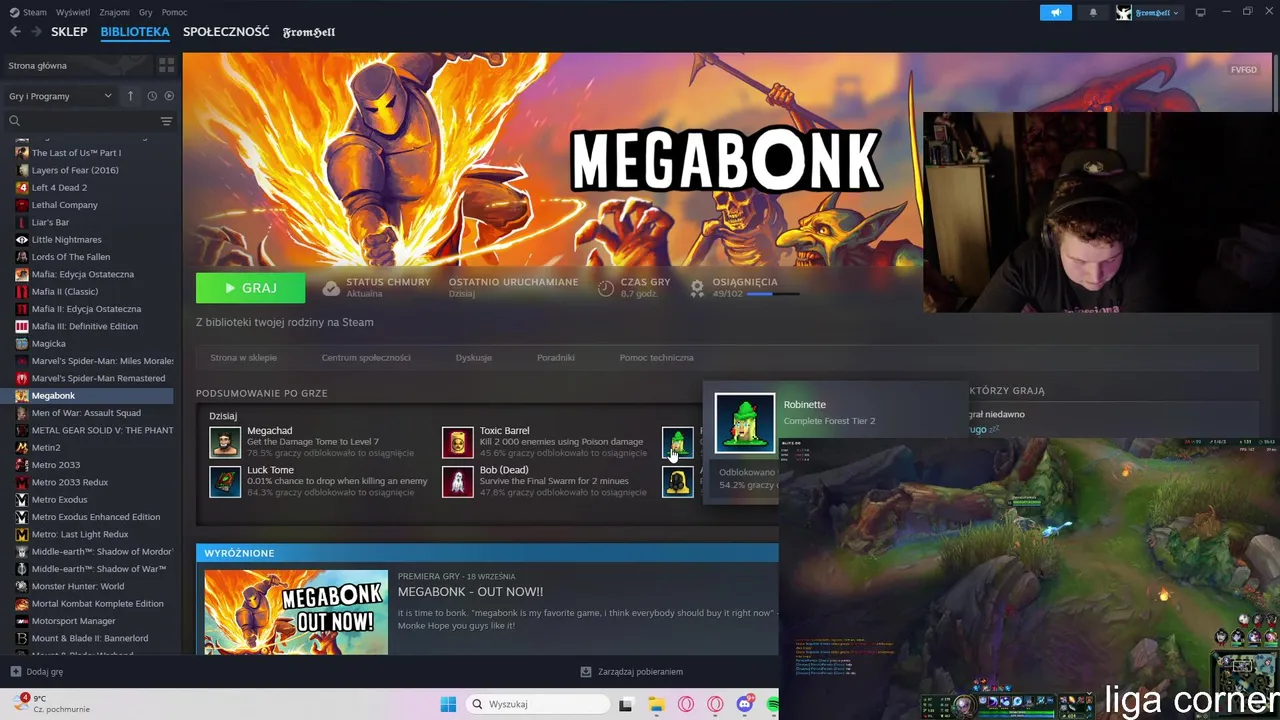
Task: Click Zarządzaj pobieraniem
Action: click(640, 672)
